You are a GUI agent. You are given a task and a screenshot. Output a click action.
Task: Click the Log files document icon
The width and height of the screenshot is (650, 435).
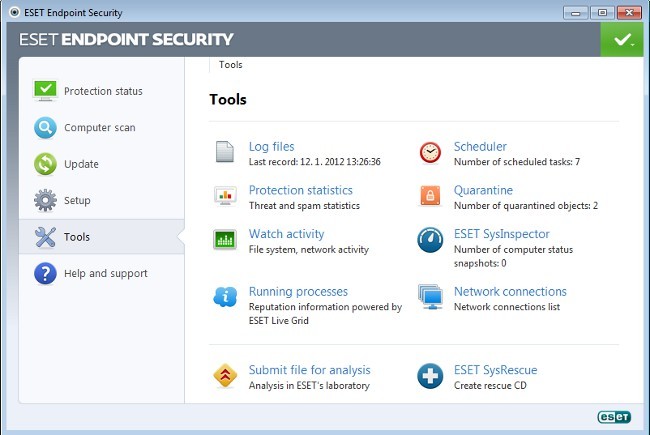[x=225, y=152]
